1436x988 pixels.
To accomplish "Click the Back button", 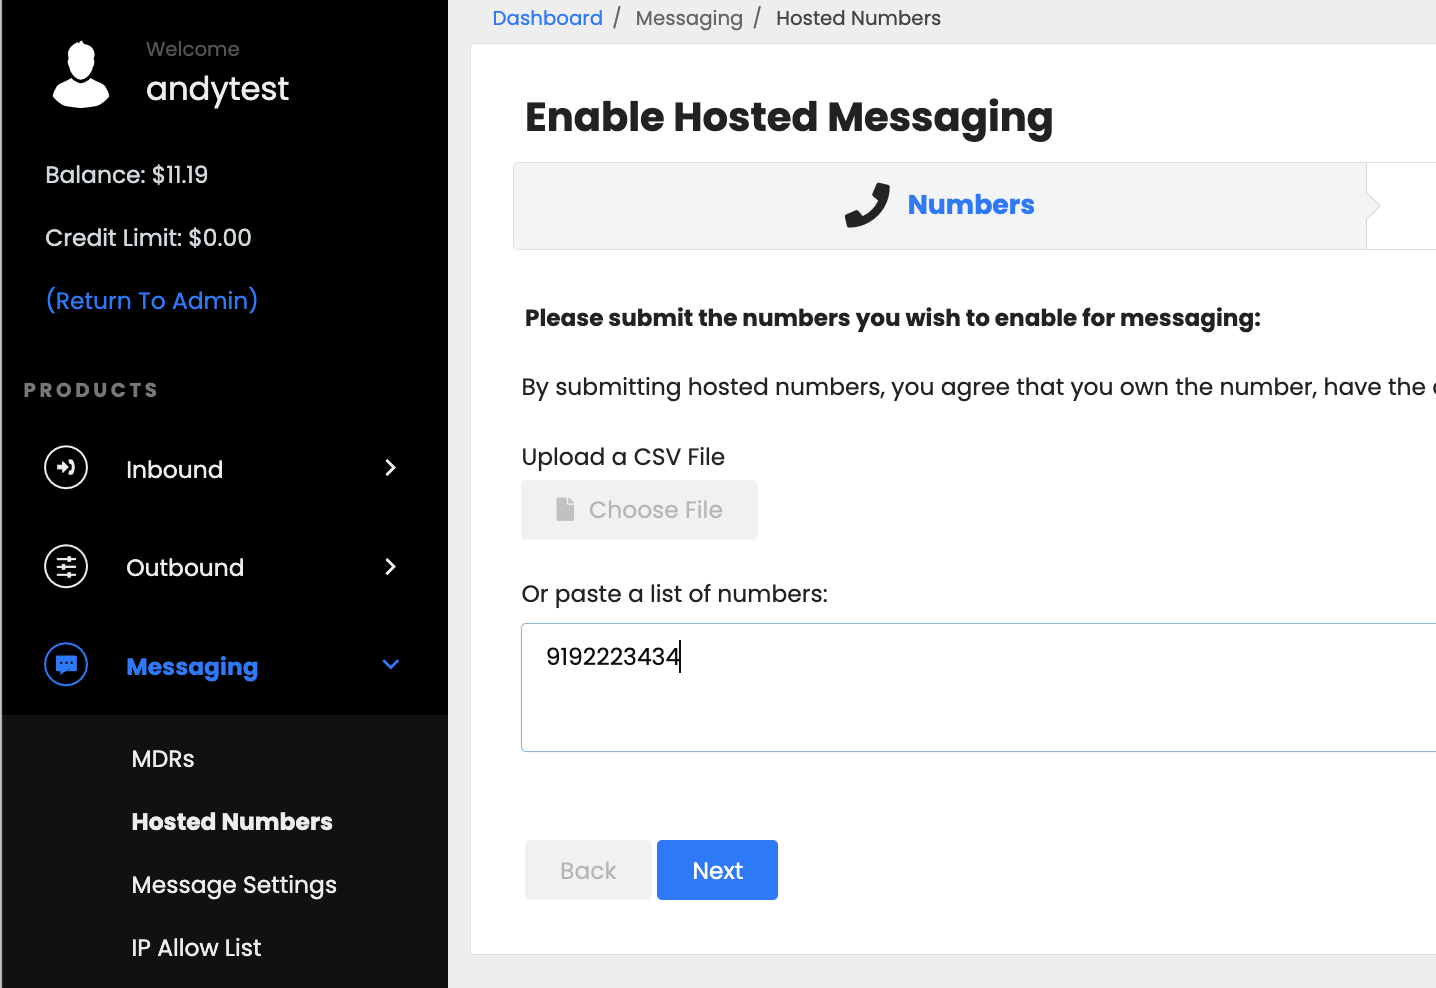I will pos(588,870).
